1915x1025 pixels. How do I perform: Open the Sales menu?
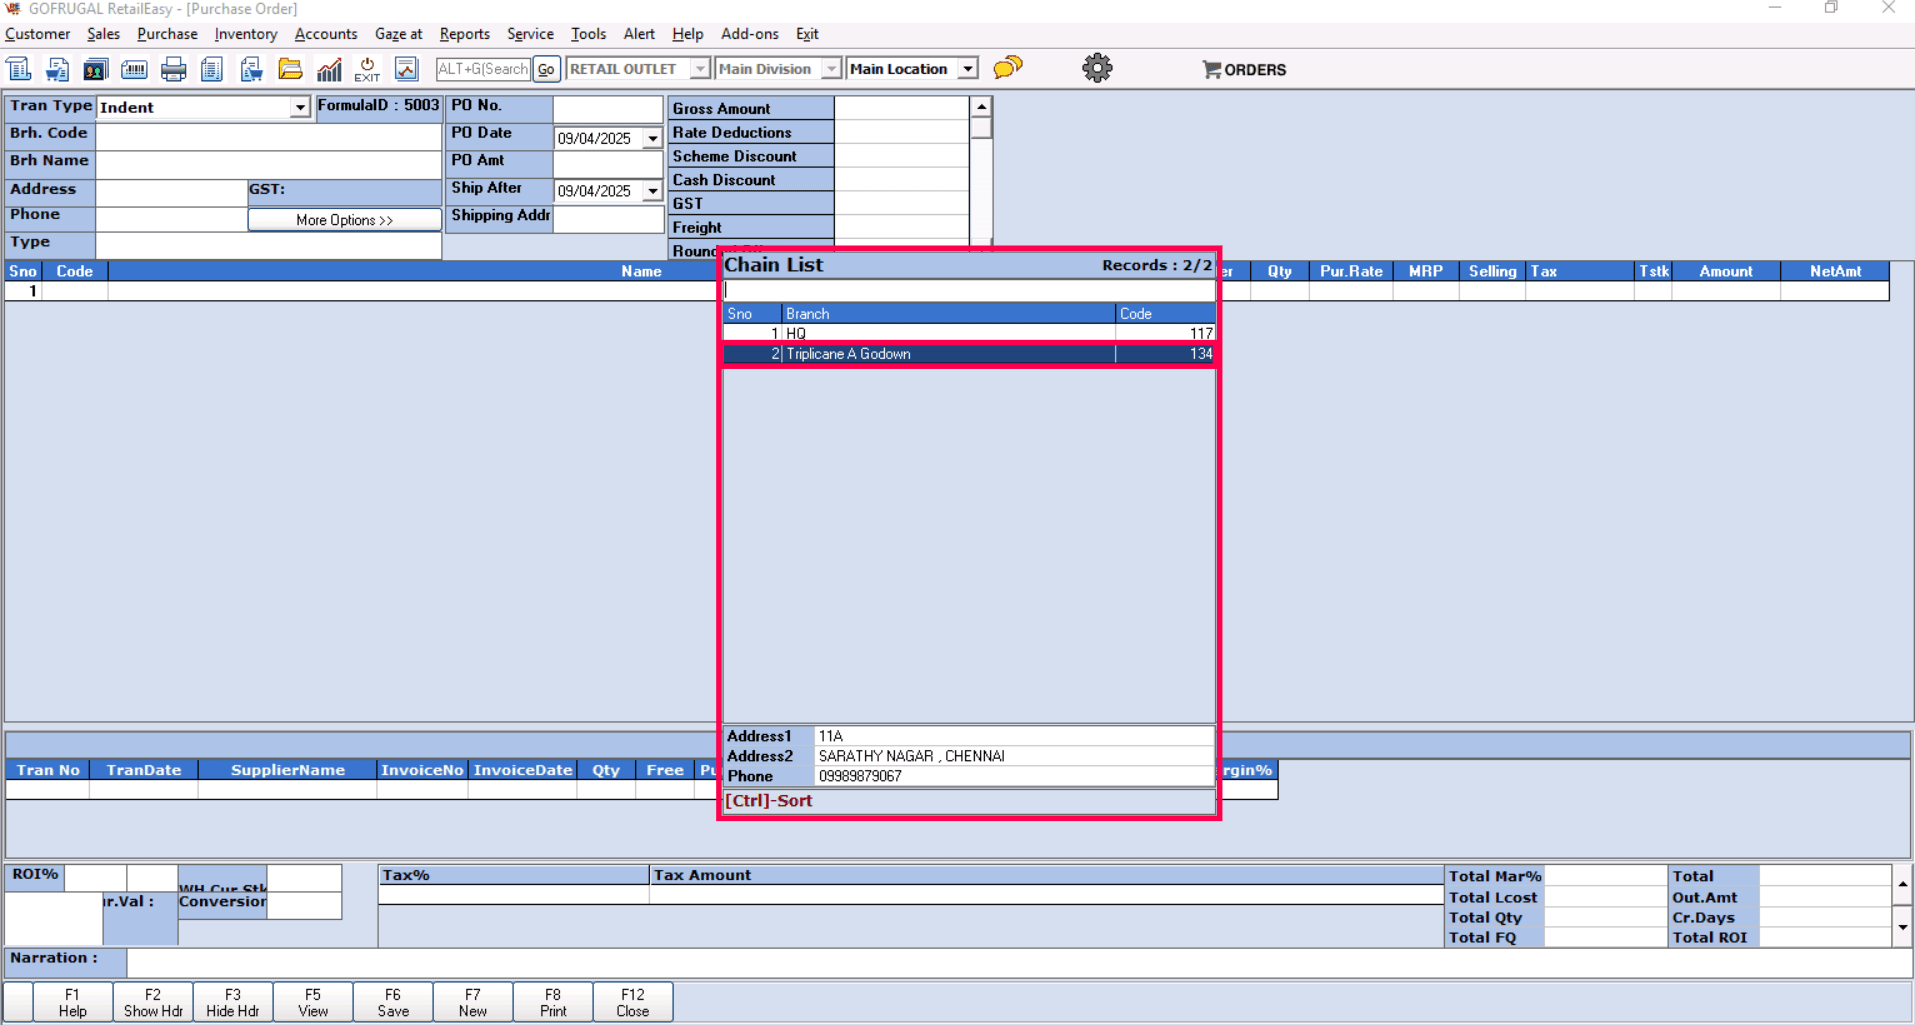click(x=103, y=34)
